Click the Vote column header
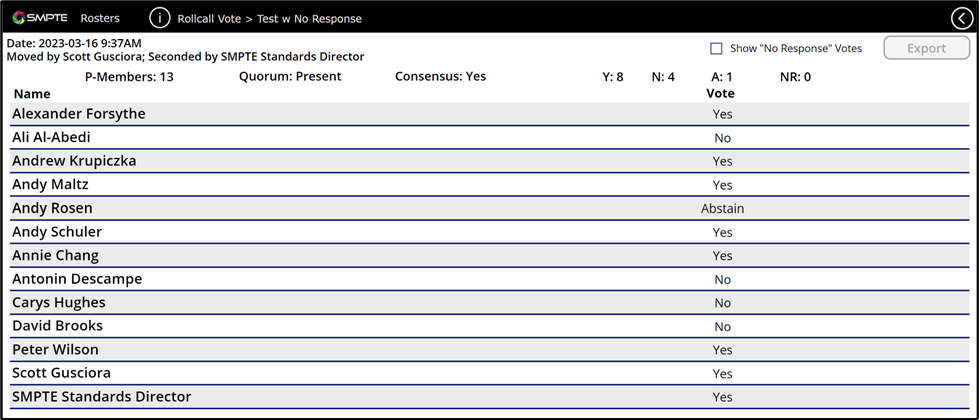 pos(720,94)
